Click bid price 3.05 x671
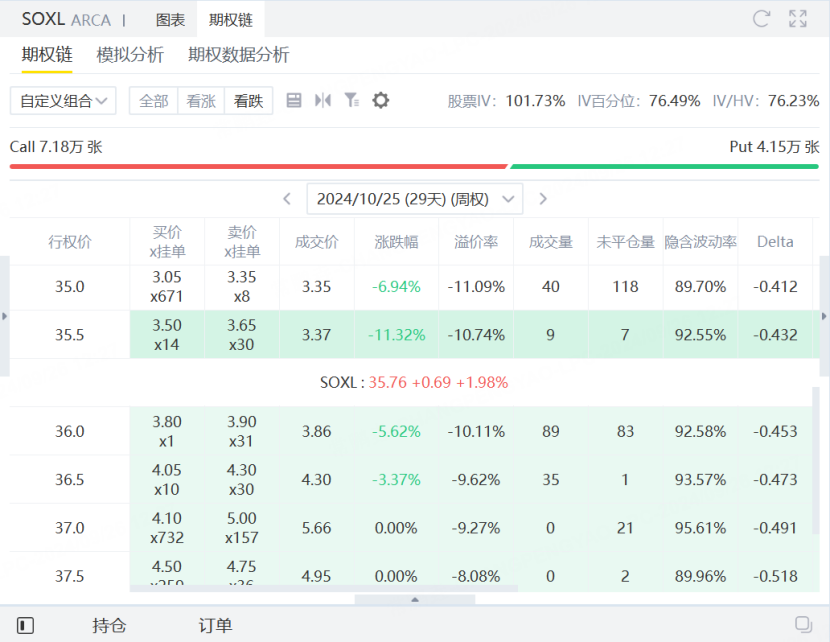The image size is (830, 642). 167,286
